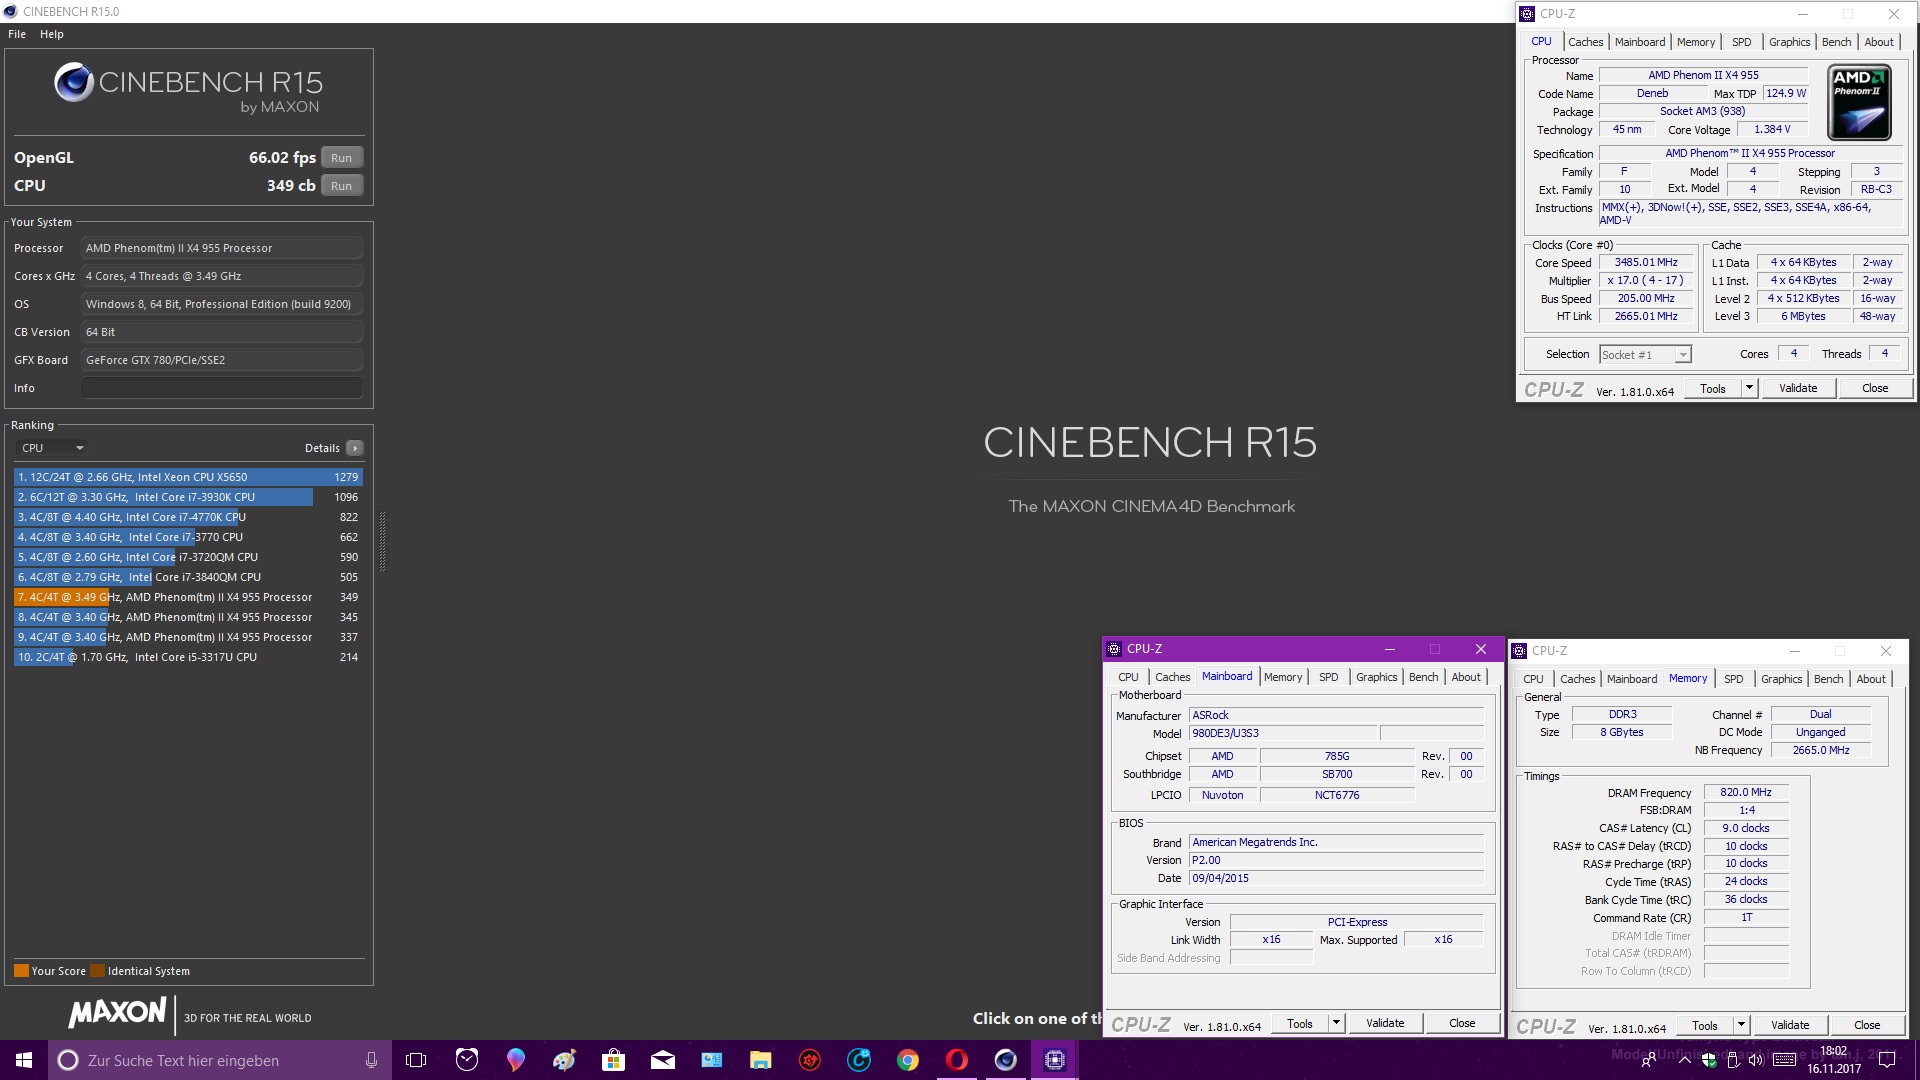Click the volume speaker icon in the system tray
Screen dimensions: 1920x1080
tap(1756, 1060)
